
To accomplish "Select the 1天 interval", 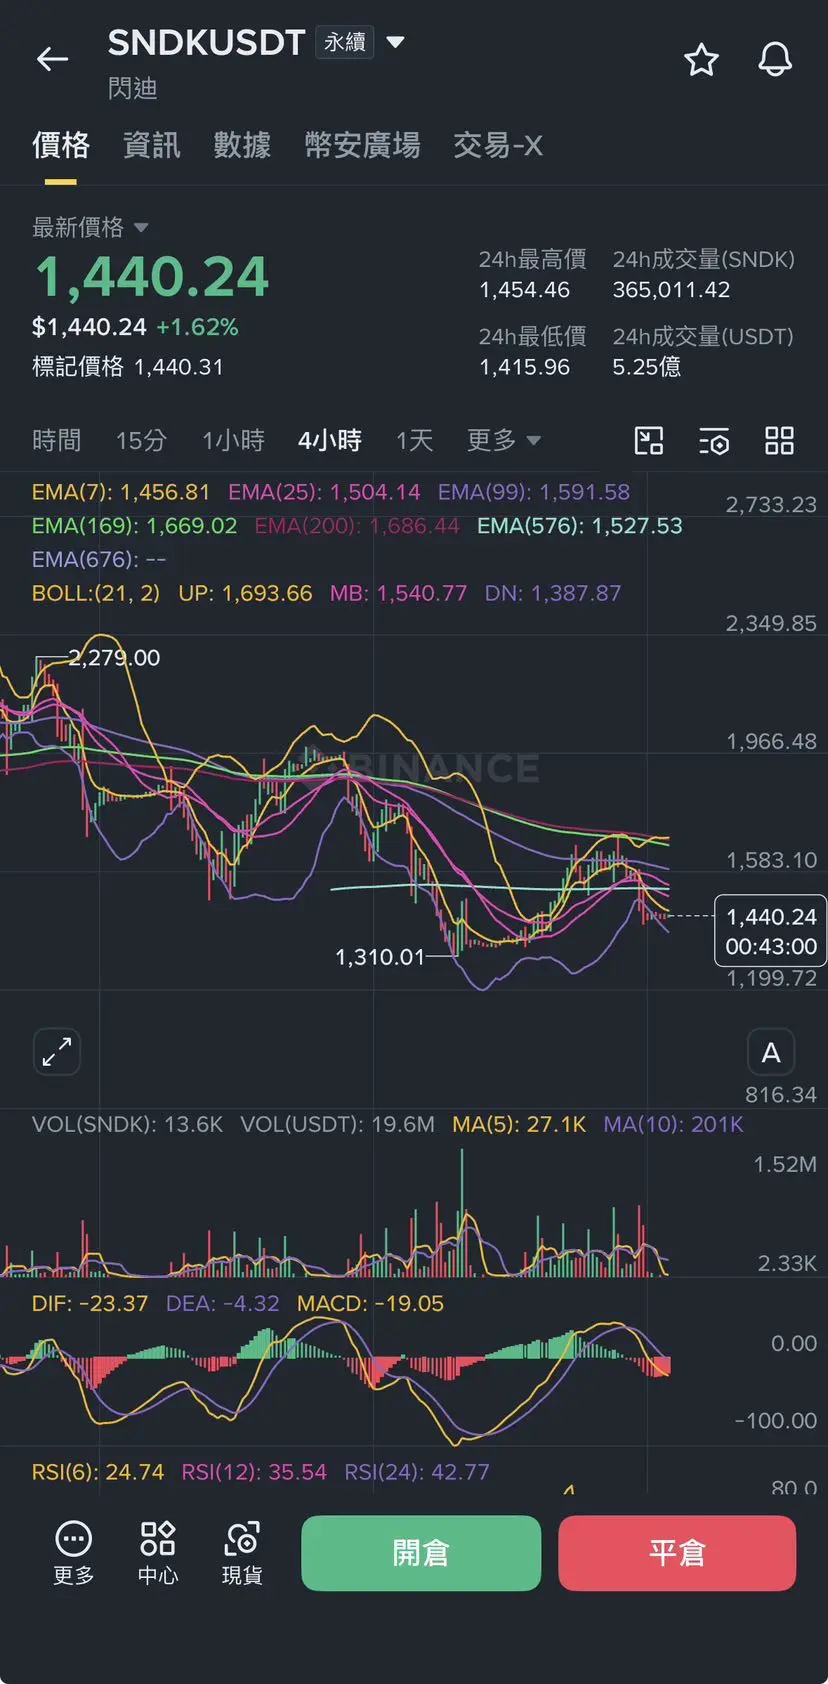I will pos(414,440).
